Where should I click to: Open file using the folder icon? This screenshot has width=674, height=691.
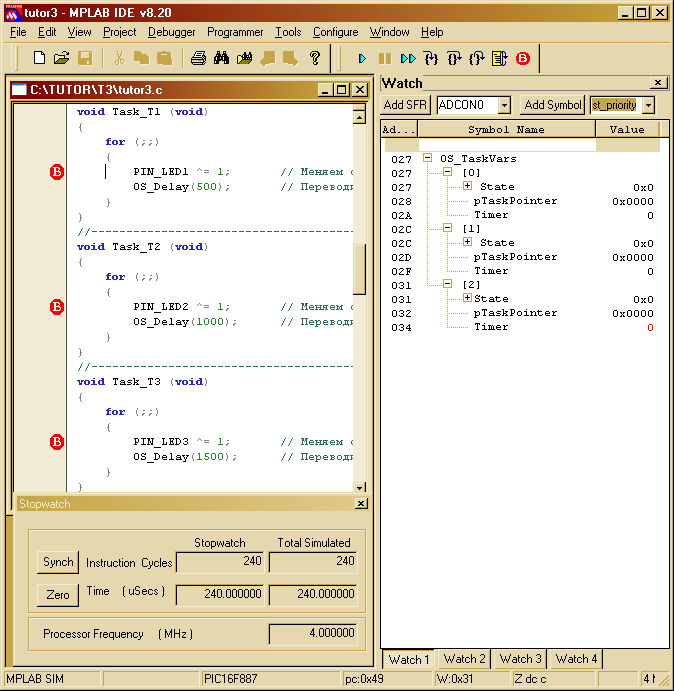tap(62, 58)
